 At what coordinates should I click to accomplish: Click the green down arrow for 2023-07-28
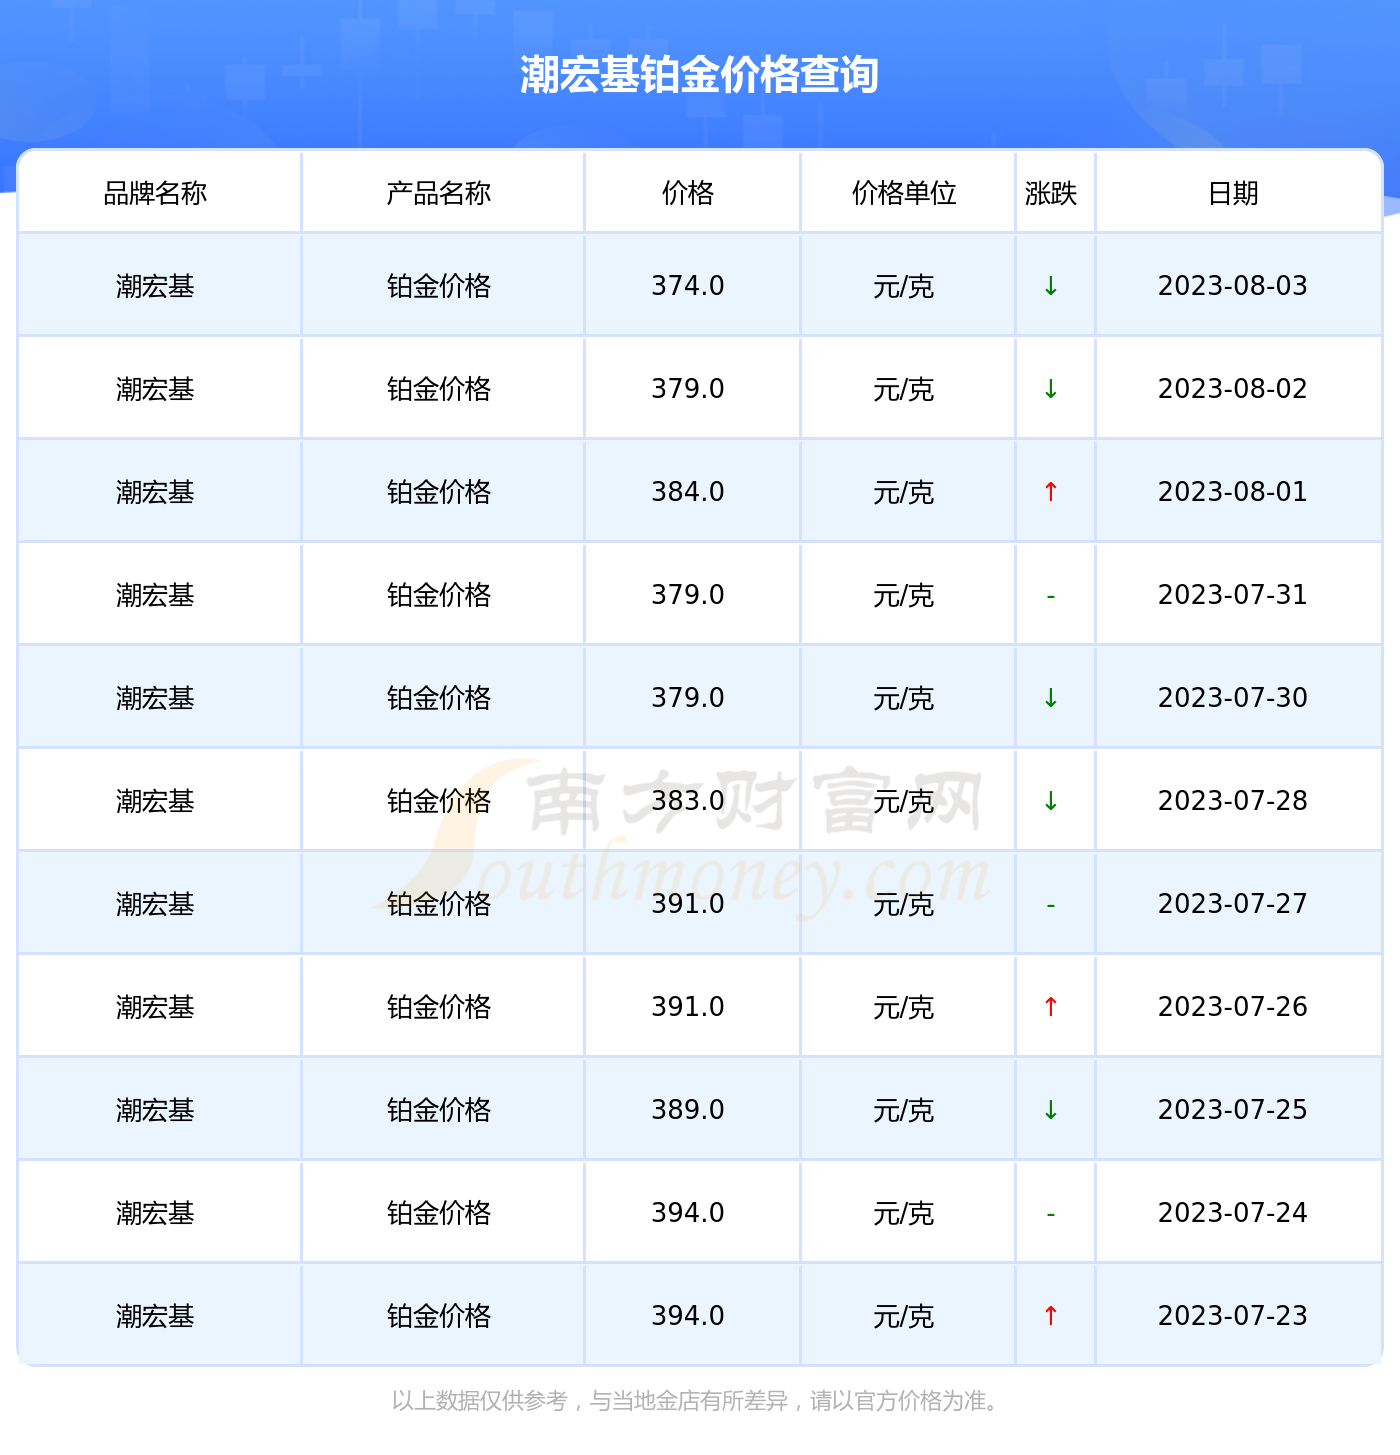tap(1051, 801)
